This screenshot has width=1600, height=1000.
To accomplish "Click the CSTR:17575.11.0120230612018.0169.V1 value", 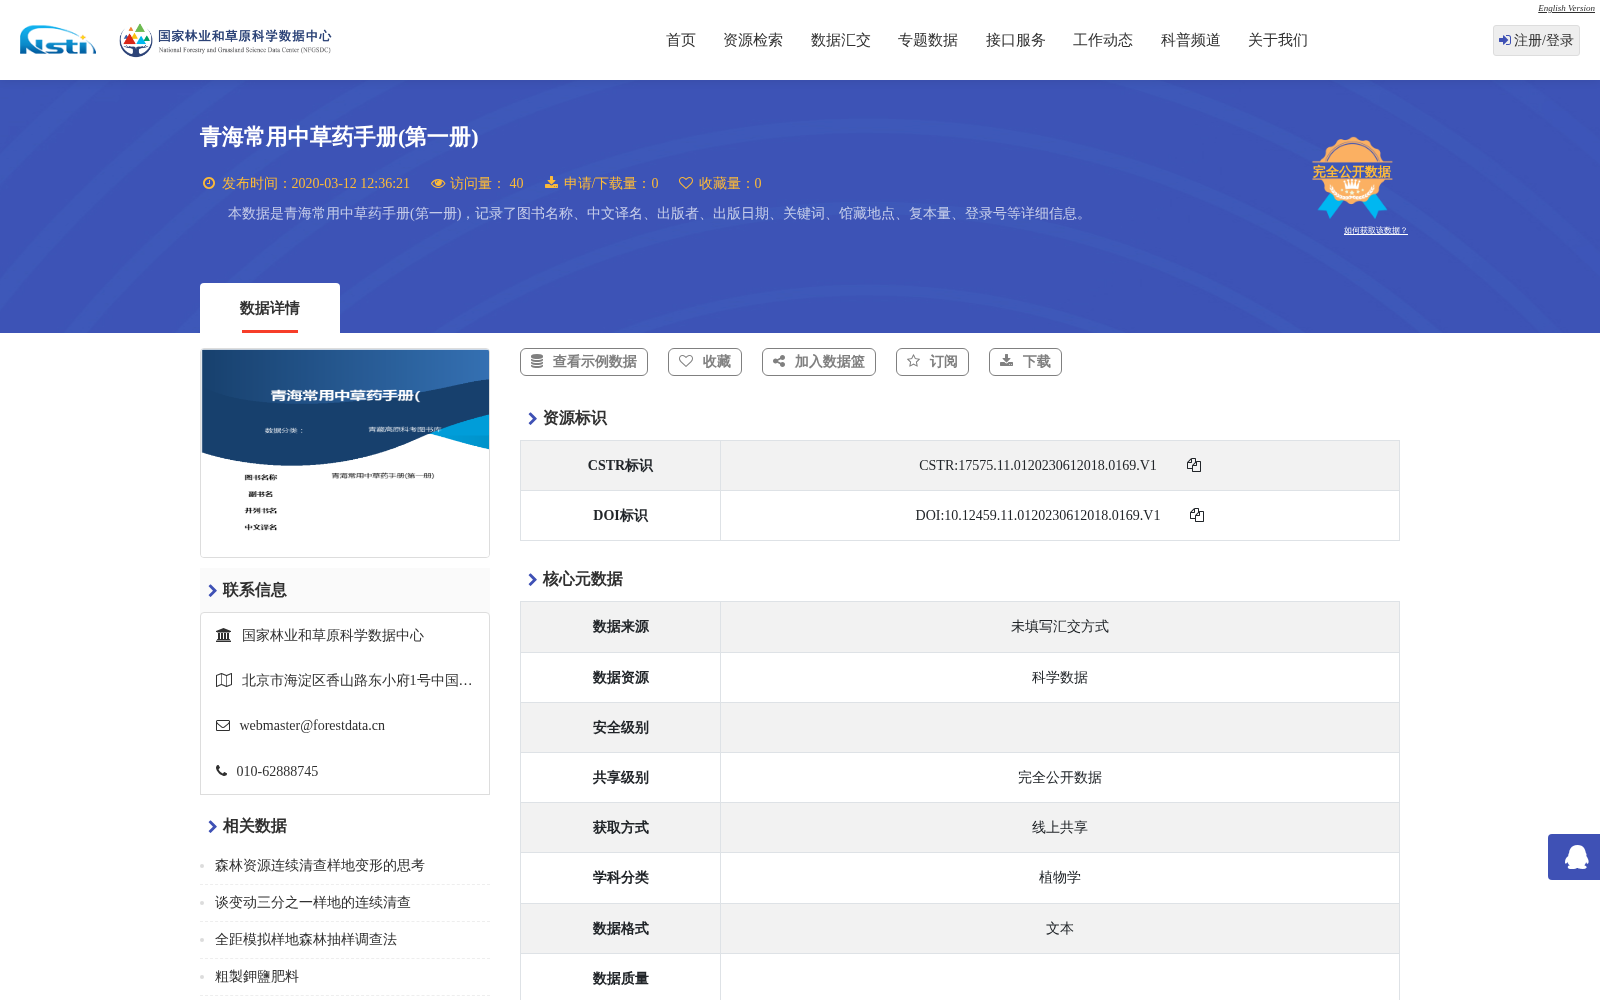I will [1038, 465].
